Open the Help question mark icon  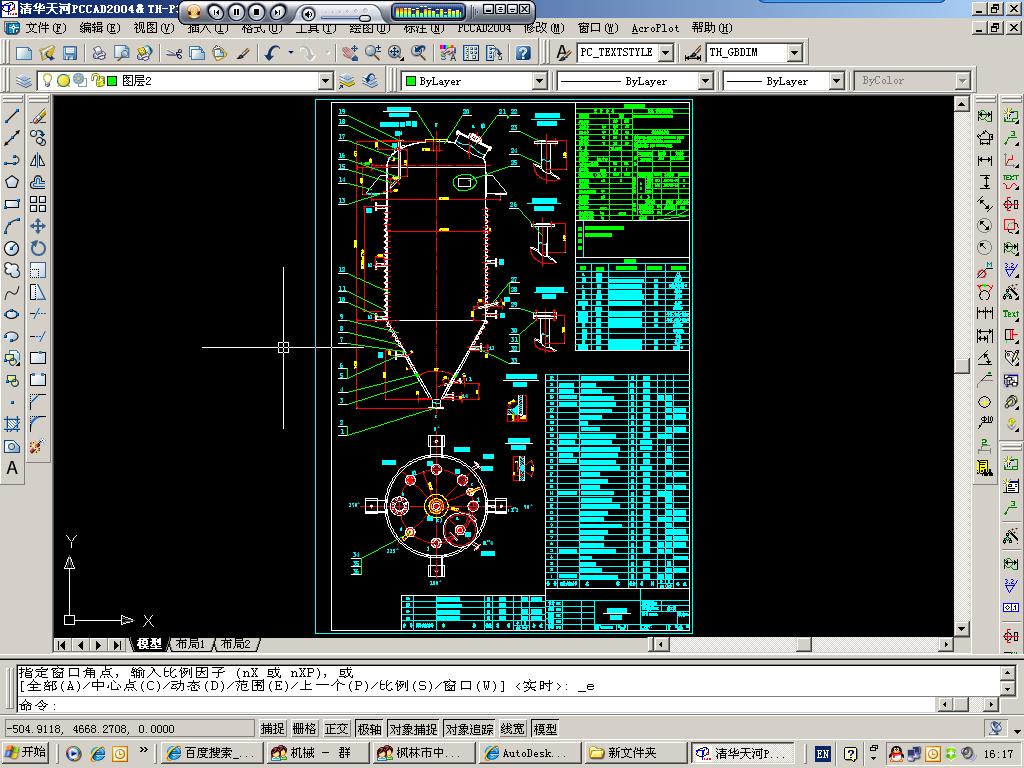pos(523,53)
